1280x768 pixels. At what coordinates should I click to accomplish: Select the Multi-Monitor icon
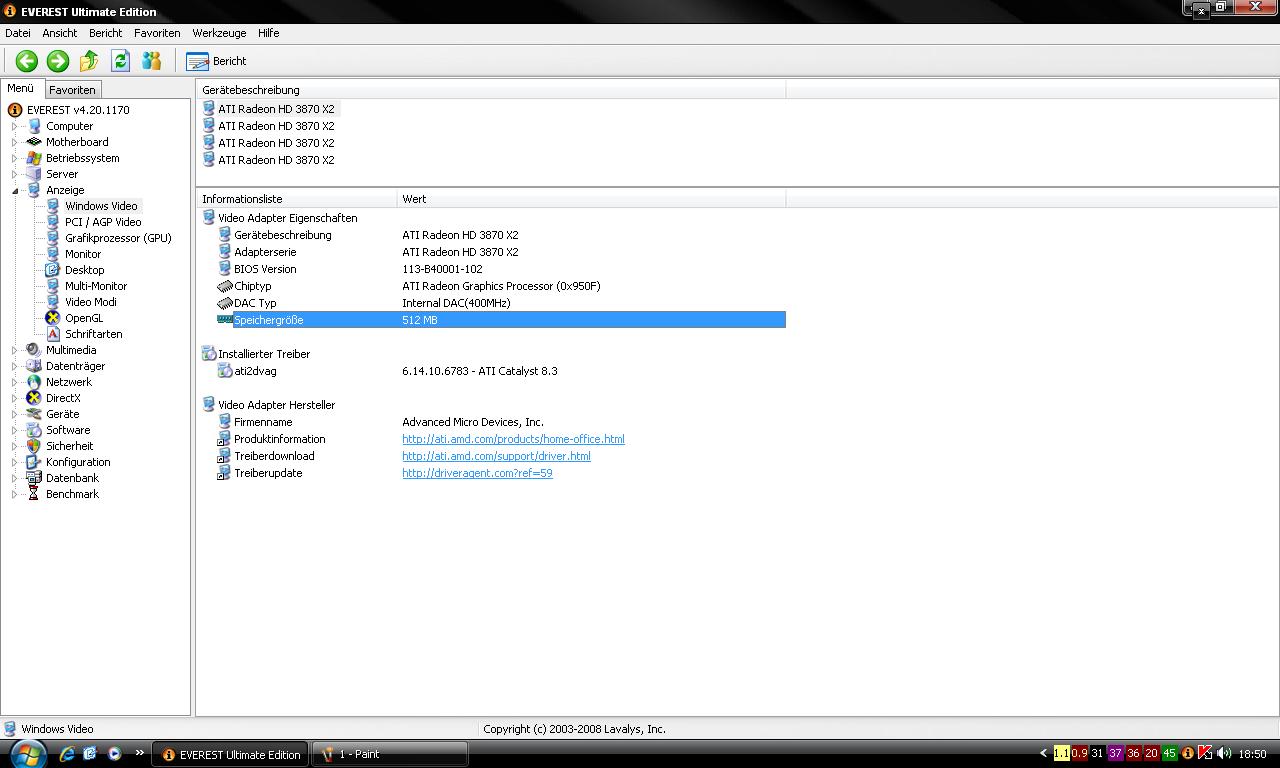pyautogui.click(x=53, y=286)
